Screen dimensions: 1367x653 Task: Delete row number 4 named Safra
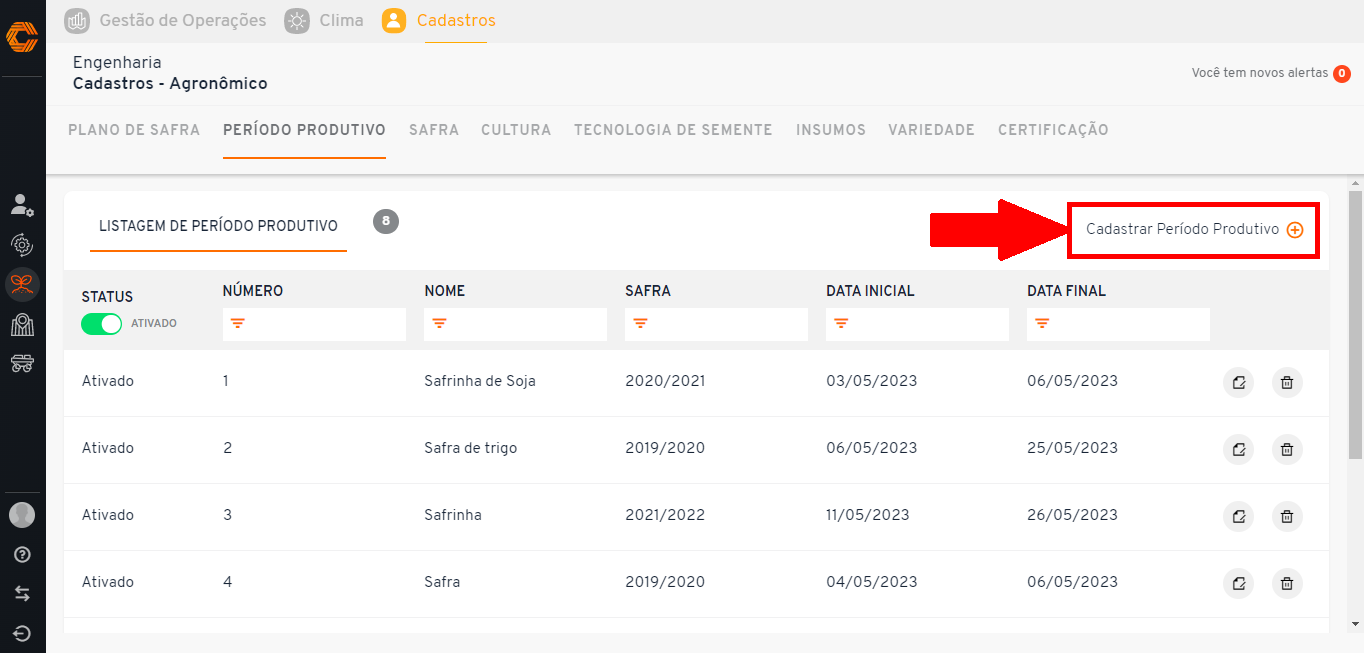point(1287,583)
